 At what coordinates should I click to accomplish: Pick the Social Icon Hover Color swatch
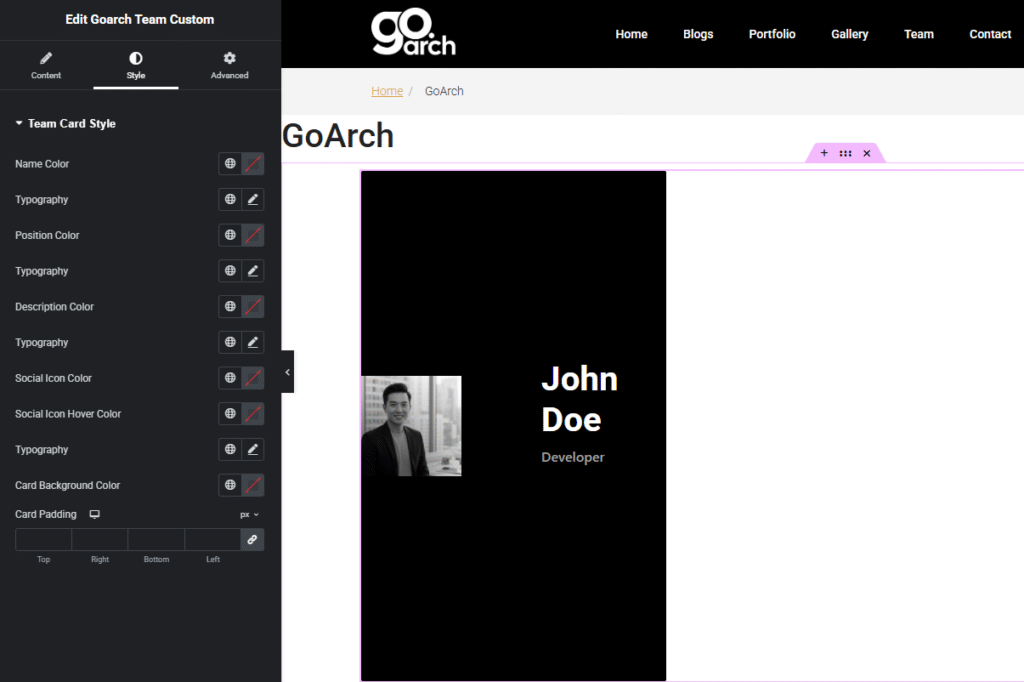point(253,414)
